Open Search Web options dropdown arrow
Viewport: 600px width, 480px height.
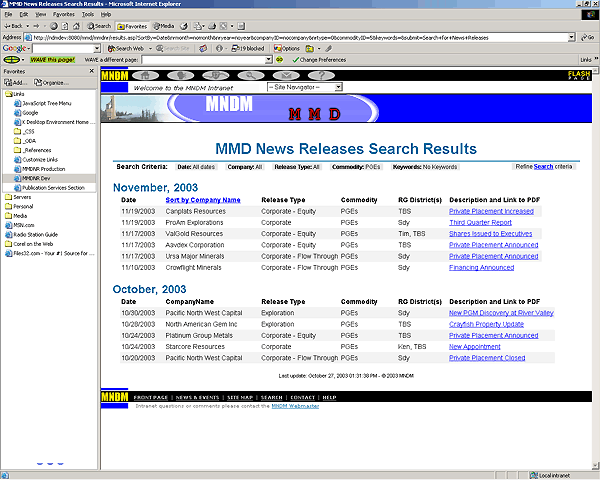tap(150, 49)
